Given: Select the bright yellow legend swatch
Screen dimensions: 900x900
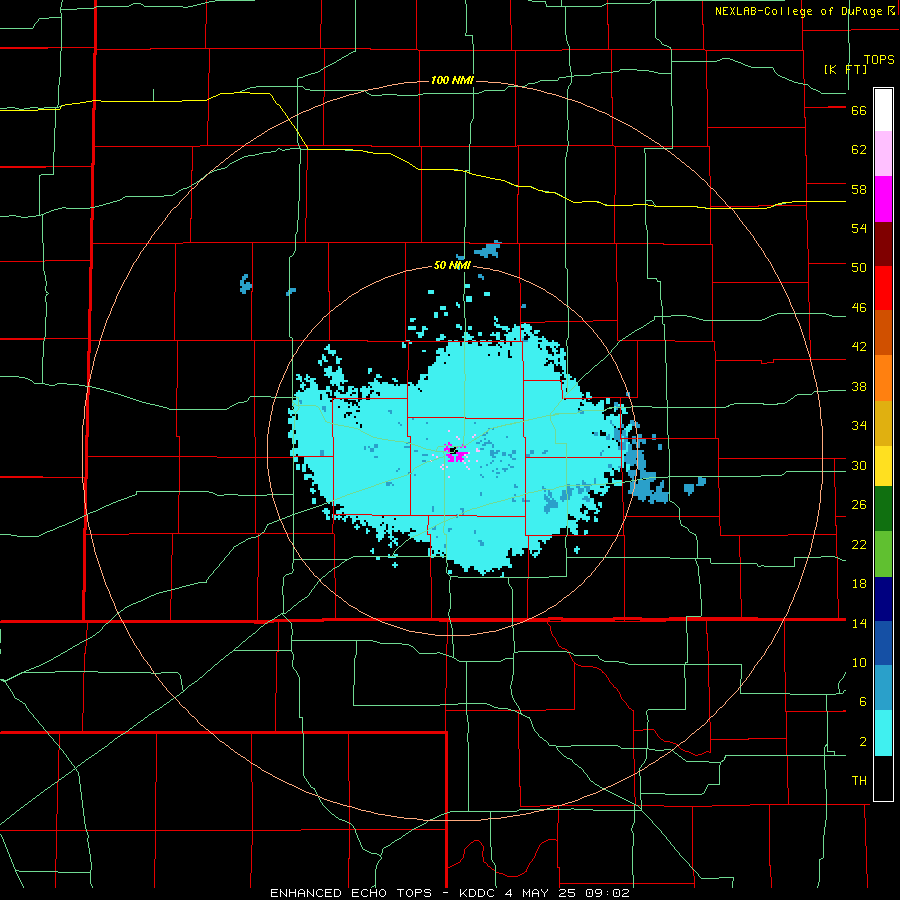Looking at the screenshot, I should pos(883,465).
